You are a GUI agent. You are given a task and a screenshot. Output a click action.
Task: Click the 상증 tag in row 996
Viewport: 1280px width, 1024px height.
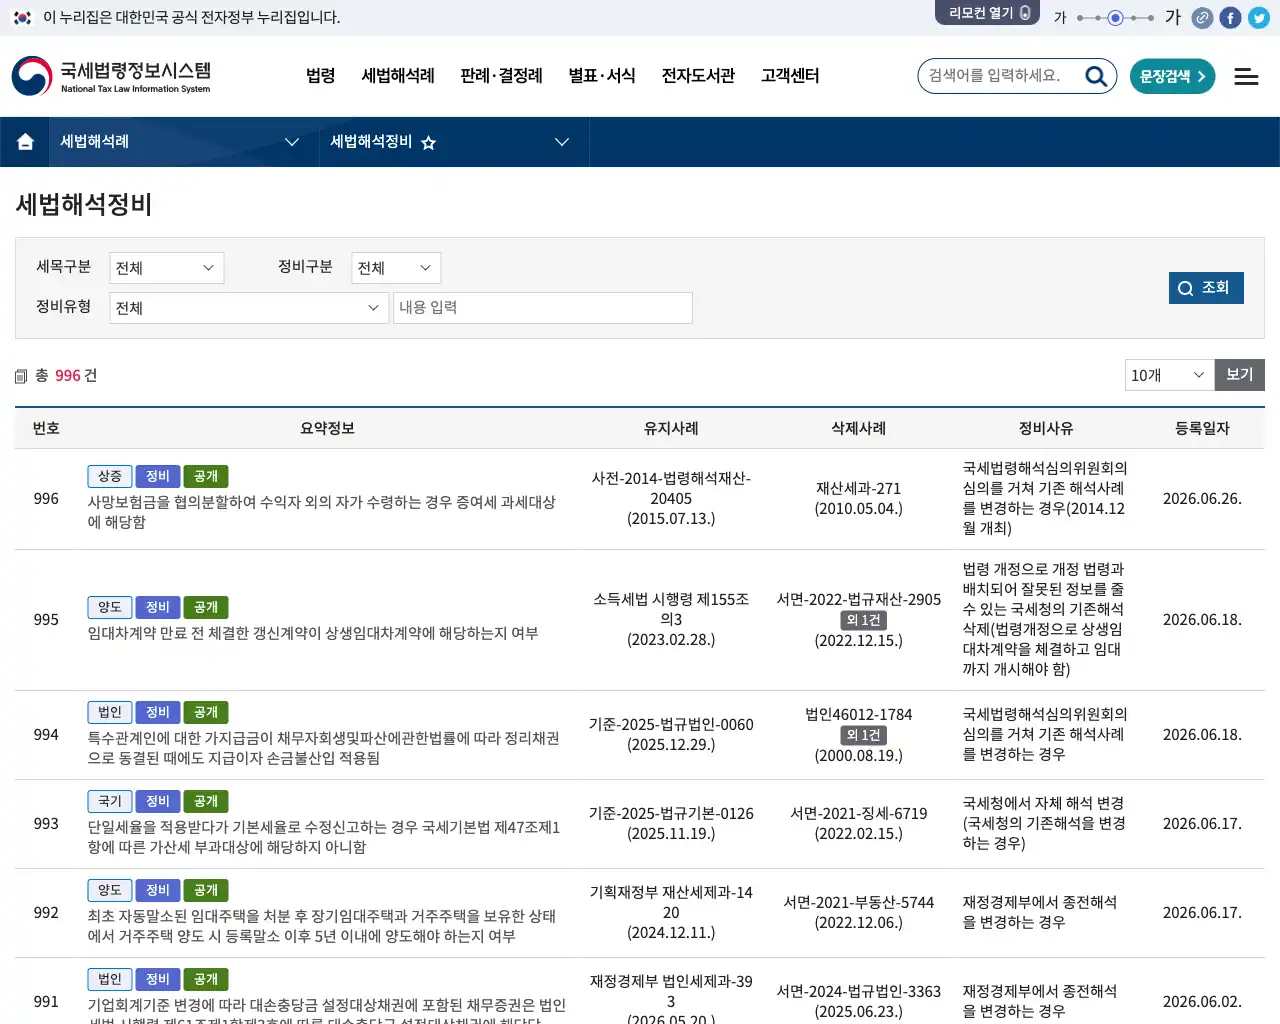tap(110, 477)
